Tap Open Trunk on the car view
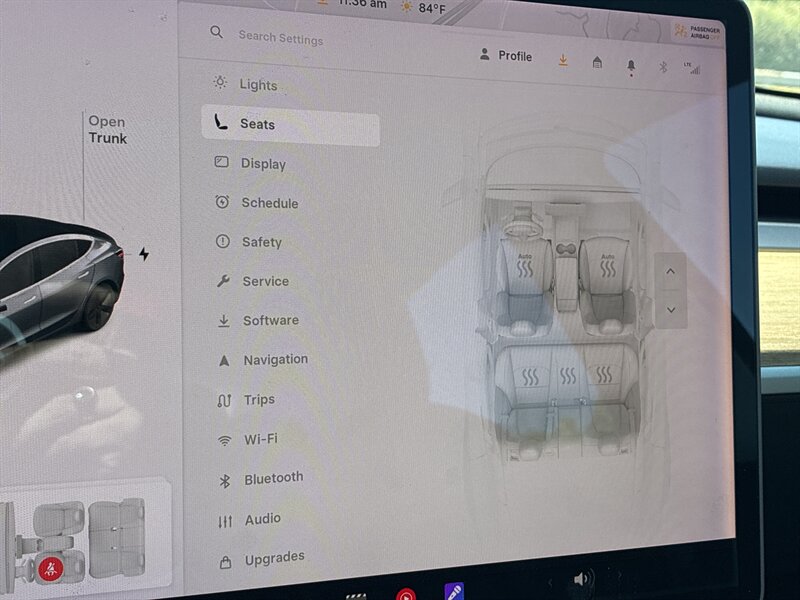Screen dimensions: 800x600 point(107,130)
